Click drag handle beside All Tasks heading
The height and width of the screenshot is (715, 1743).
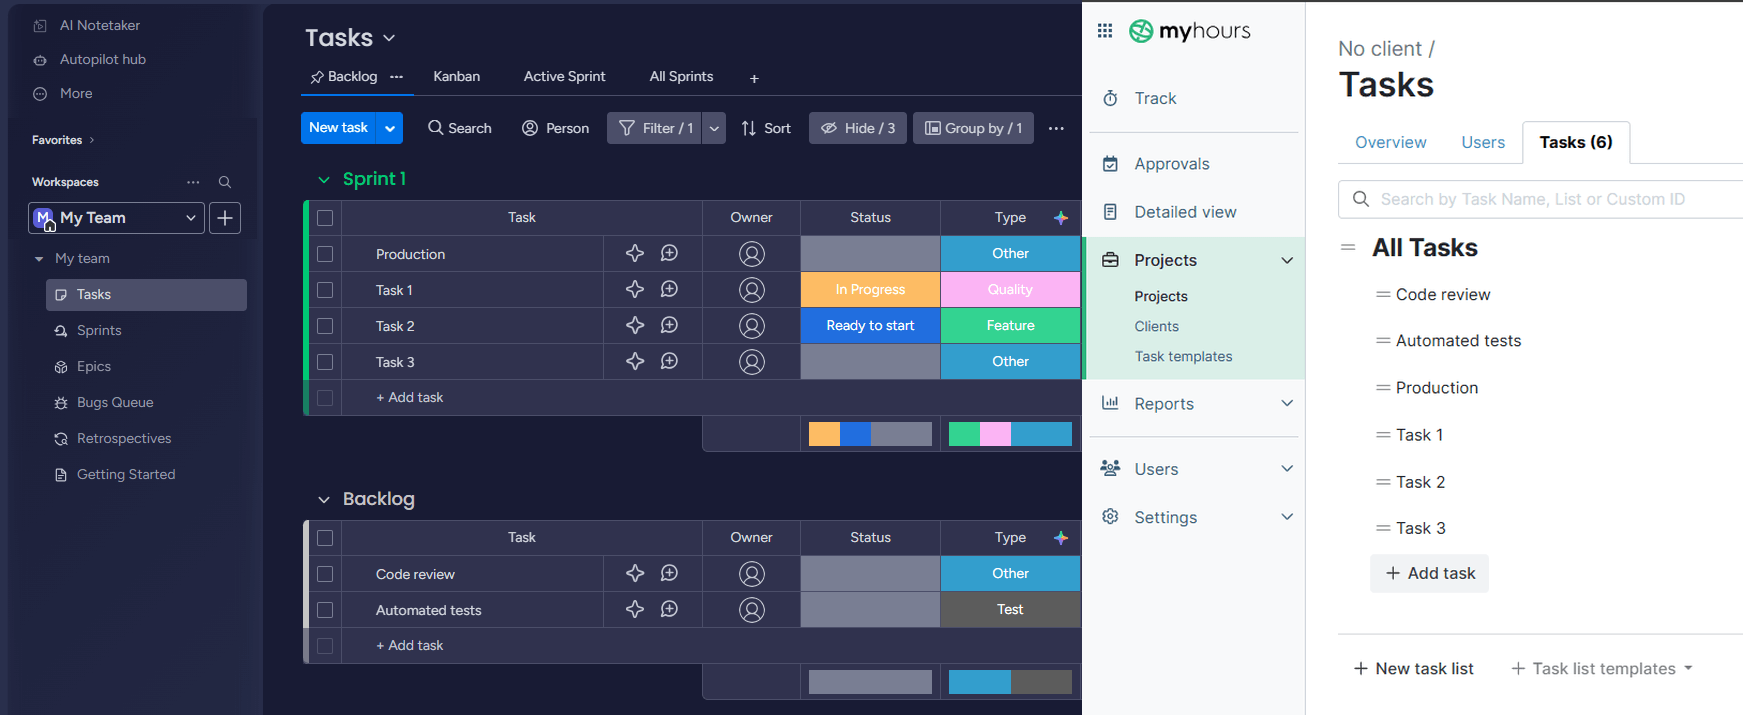click(x=1348, y=247)
